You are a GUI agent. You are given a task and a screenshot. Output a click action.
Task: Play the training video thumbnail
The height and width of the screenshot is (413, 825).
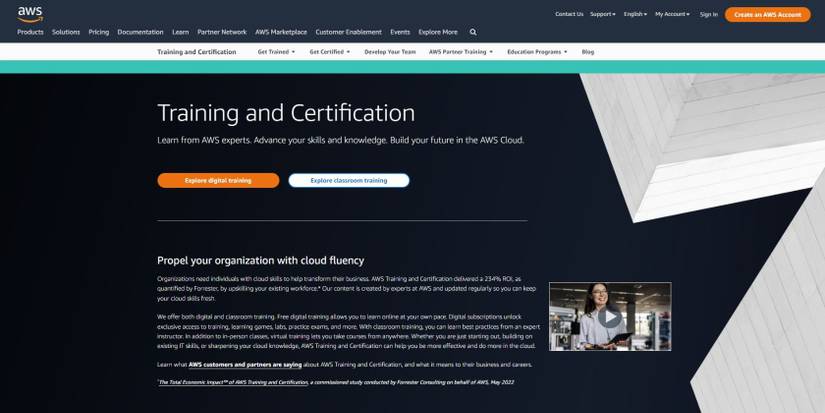(610, 316)
